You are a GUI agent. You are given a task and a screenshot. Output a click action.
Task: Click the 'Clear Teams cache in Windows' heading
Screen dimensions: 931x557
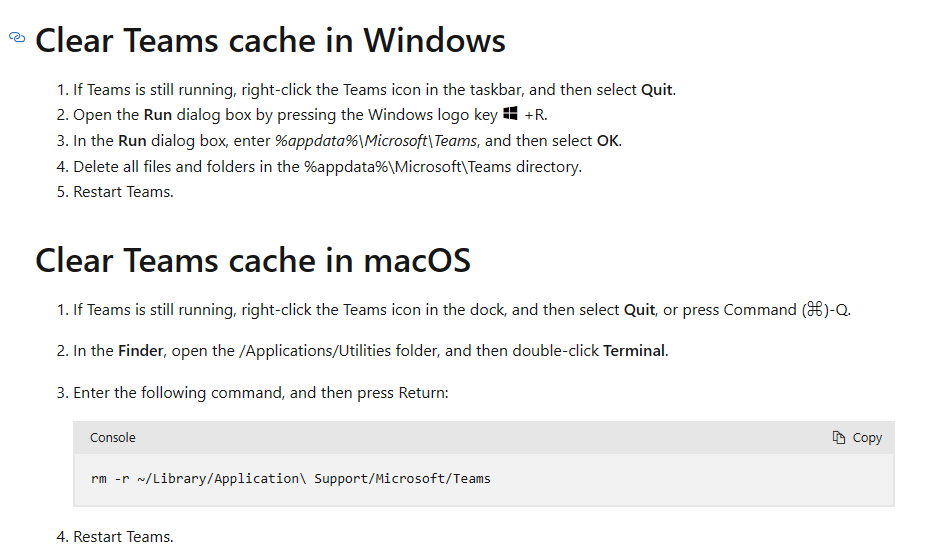[270, 40]
